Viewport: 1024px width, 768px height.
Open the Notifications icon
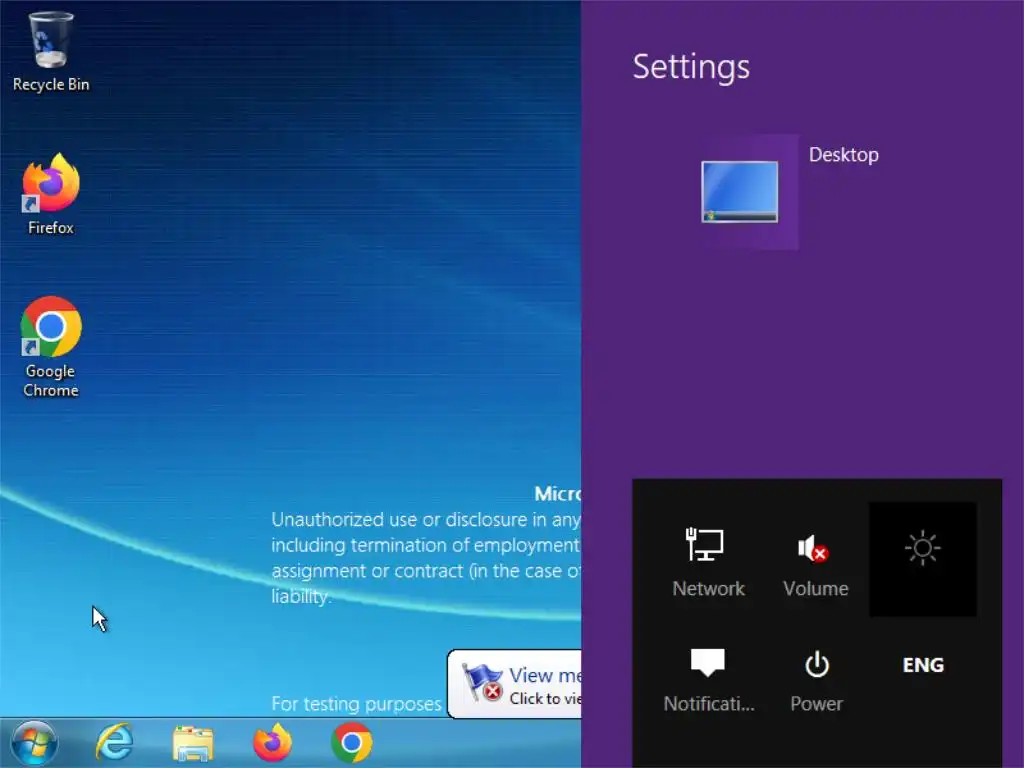[x=708, y=679]
